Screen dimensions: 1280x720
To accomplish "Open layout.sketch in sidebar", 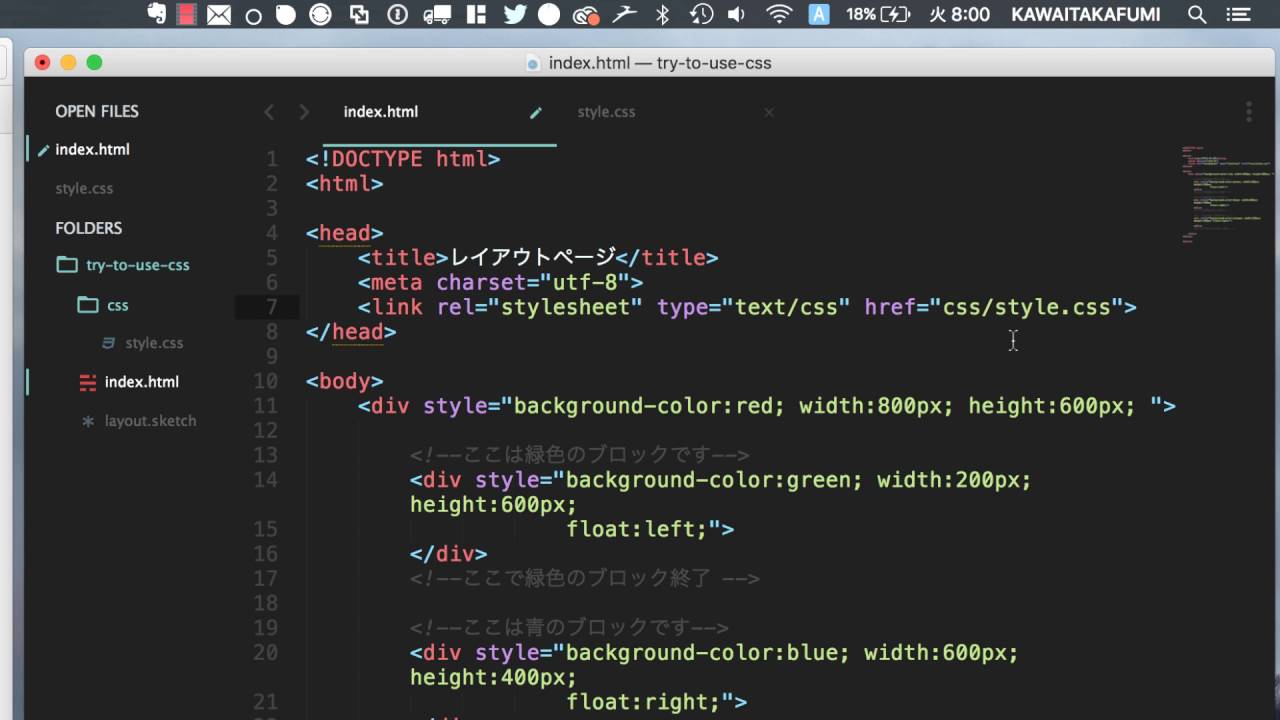I will point(150,421).
